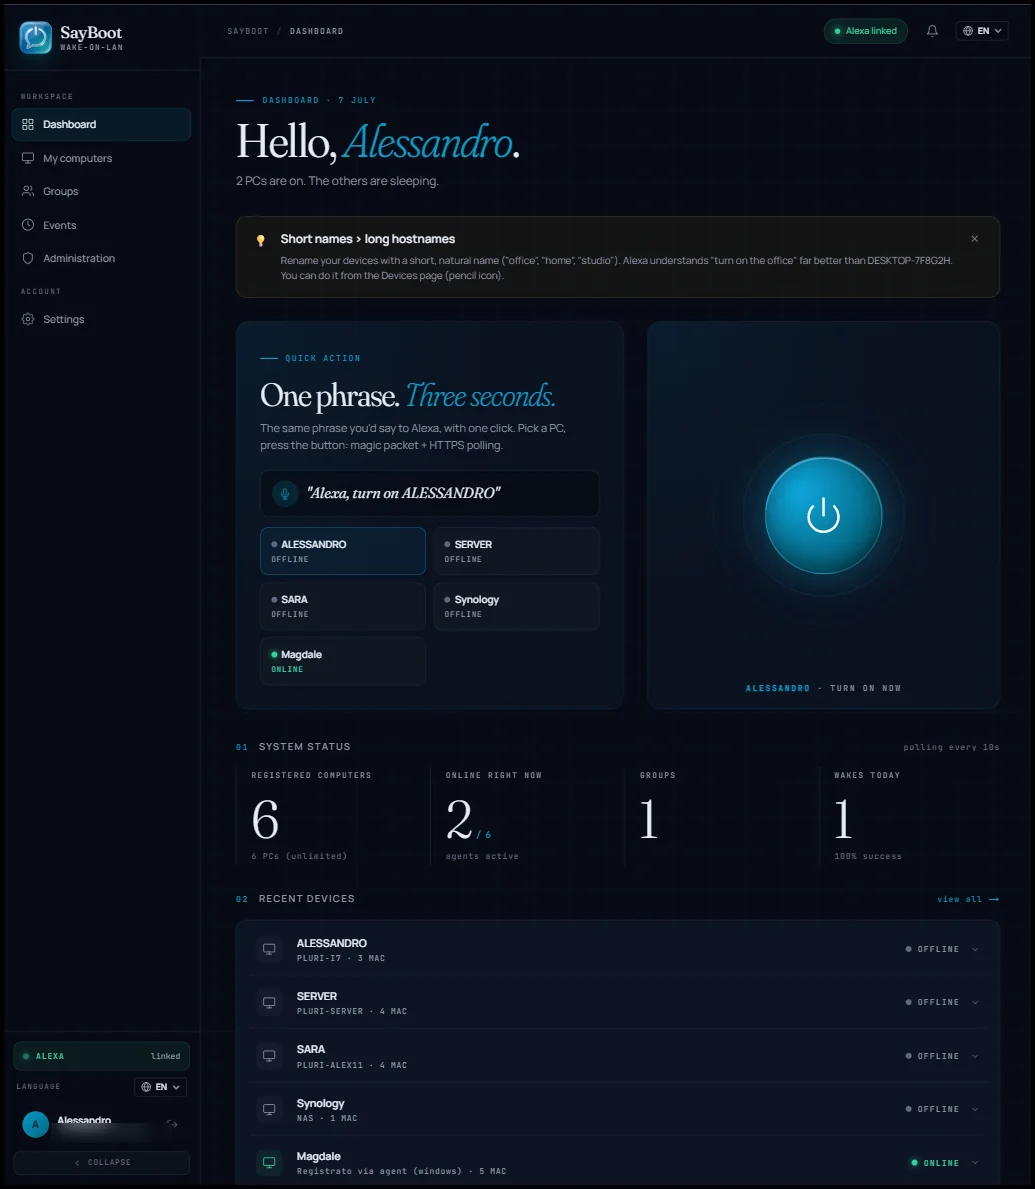The image size is (1035, 1189).
Task: Click the Alexa linked status badge
Action: tap(866, 31)
